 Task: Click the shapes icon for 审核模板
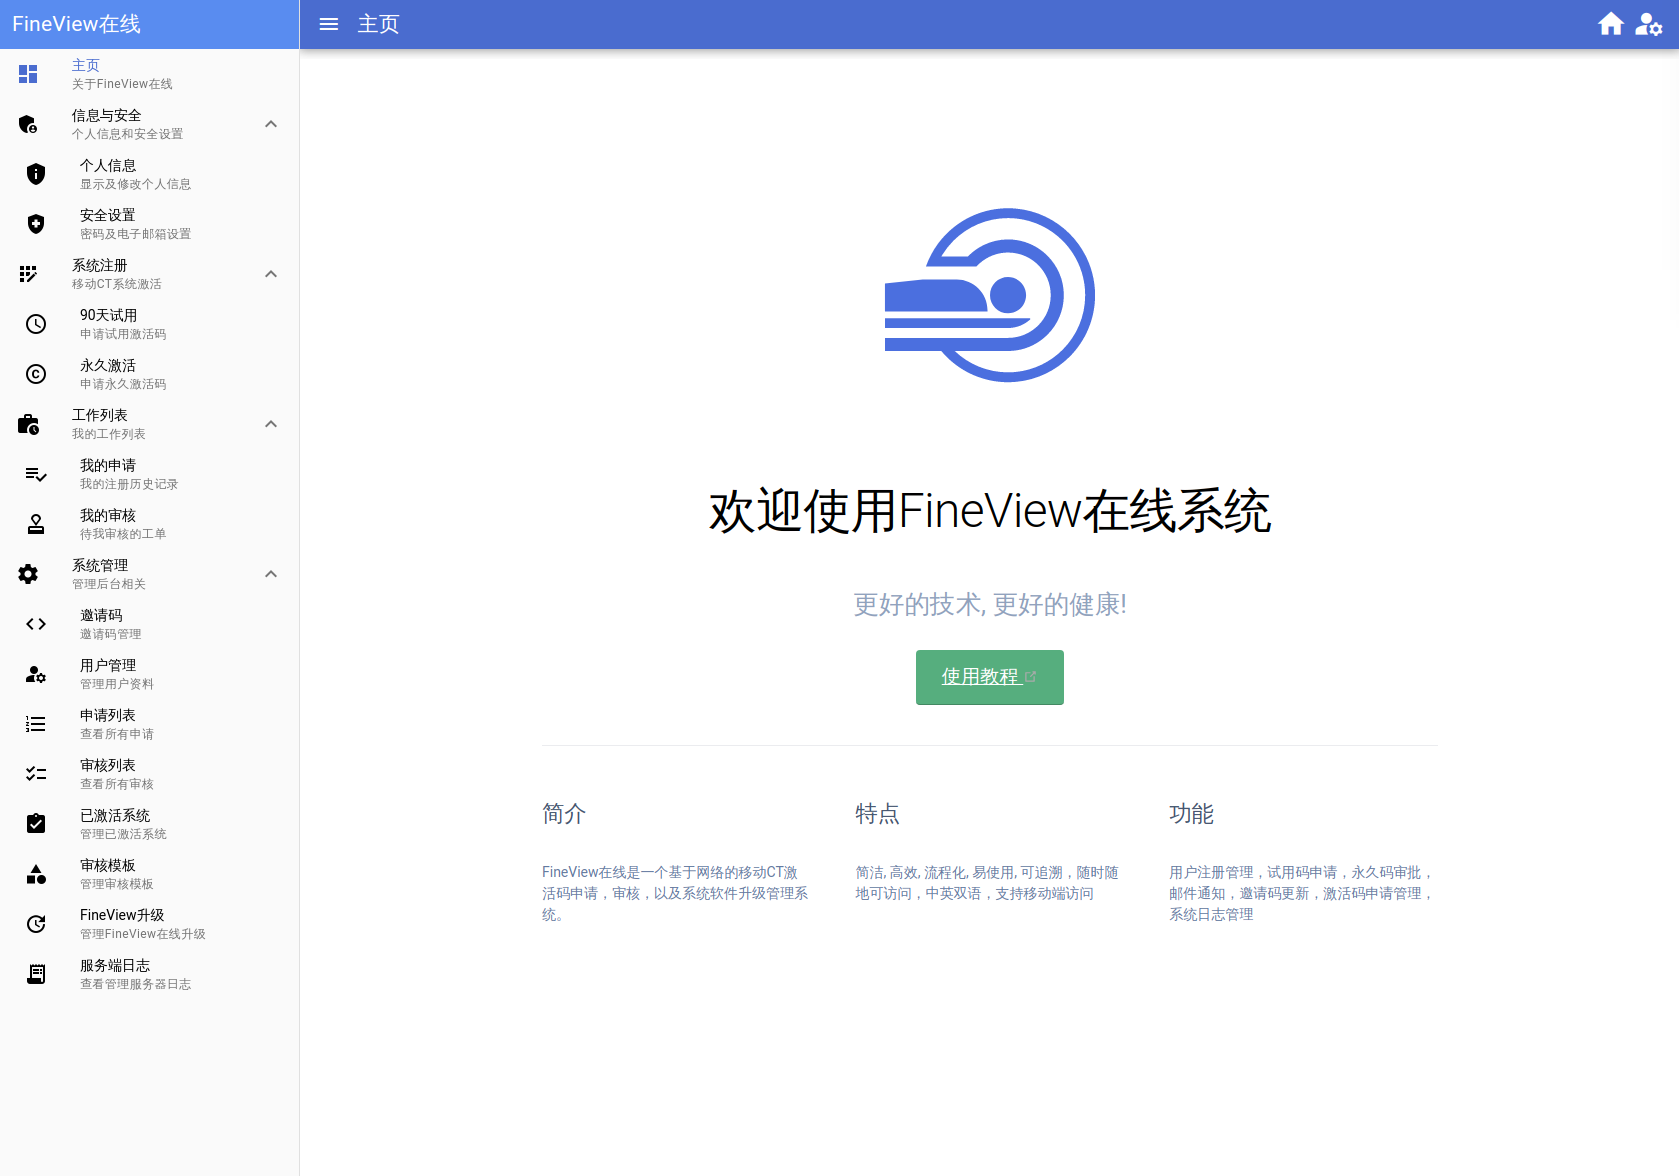pyautogui.click(x=36, y=874)
